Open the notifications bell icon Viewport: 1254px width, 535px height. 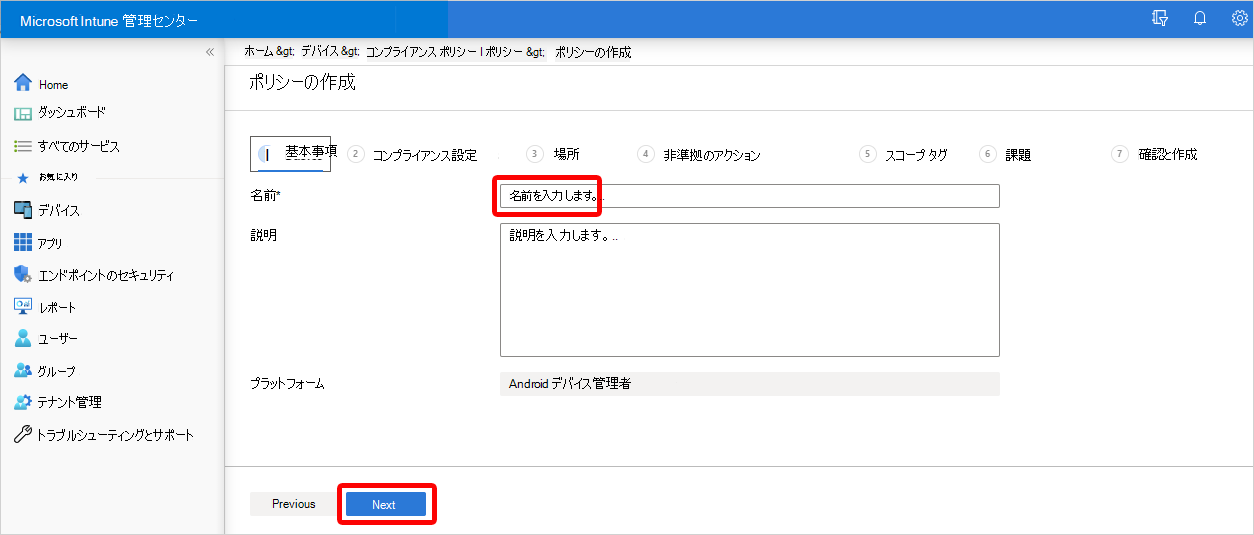coord(1200,18)
